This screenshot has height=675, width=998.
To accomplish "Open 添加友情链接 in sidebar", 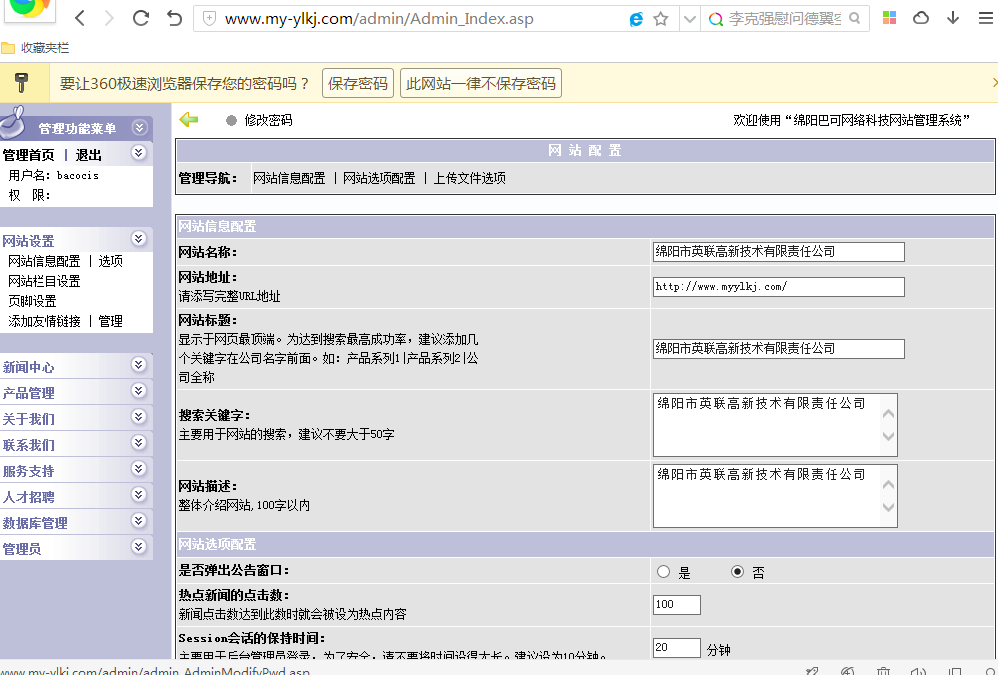I will click(x=45, y=321).
